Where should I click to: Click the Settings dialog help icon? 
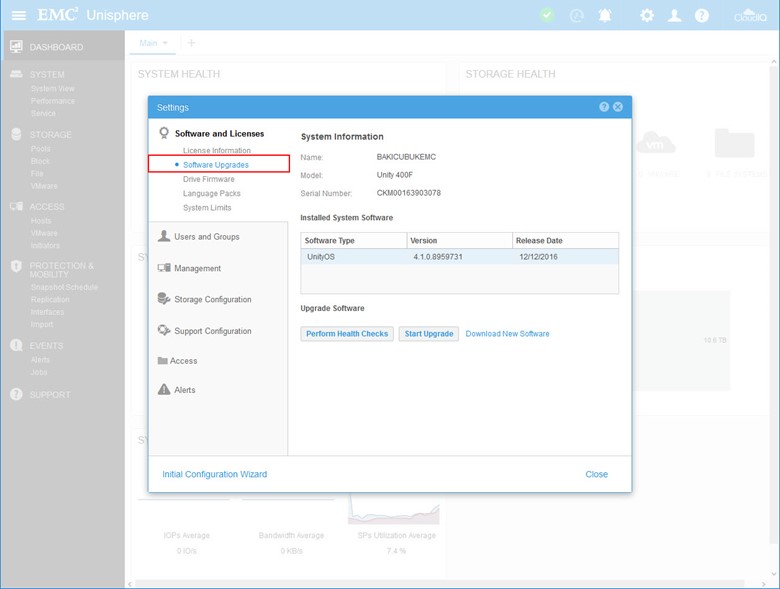pyautogui.click(x=604, y=107)
